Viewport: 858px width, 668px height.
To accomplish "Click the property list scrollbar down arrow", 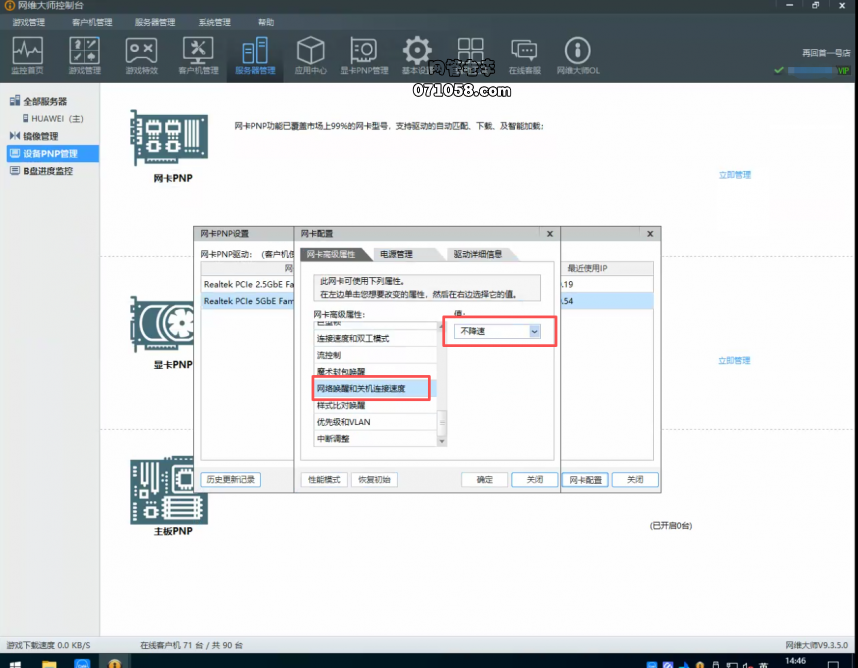I will click(x=442, y=441).
